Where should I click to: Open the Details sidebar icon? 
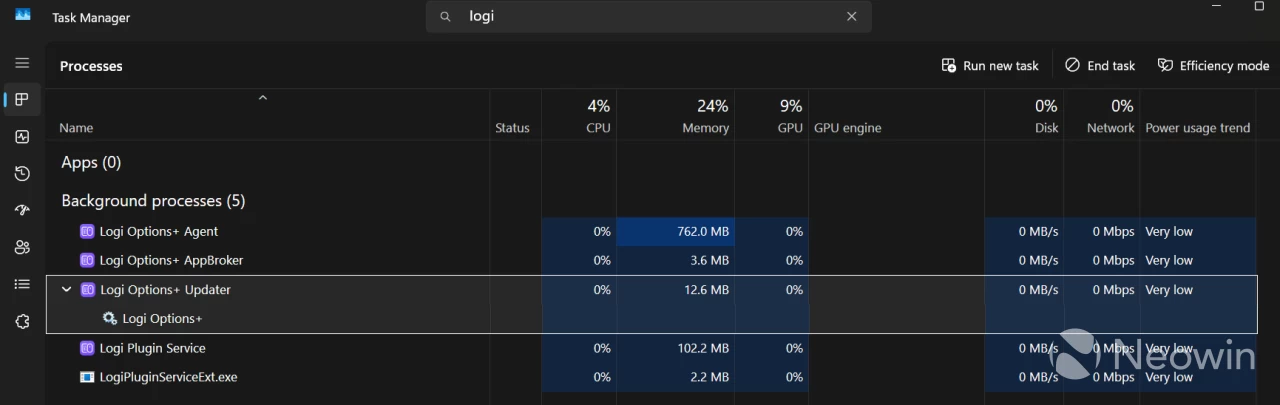(22, 284)
